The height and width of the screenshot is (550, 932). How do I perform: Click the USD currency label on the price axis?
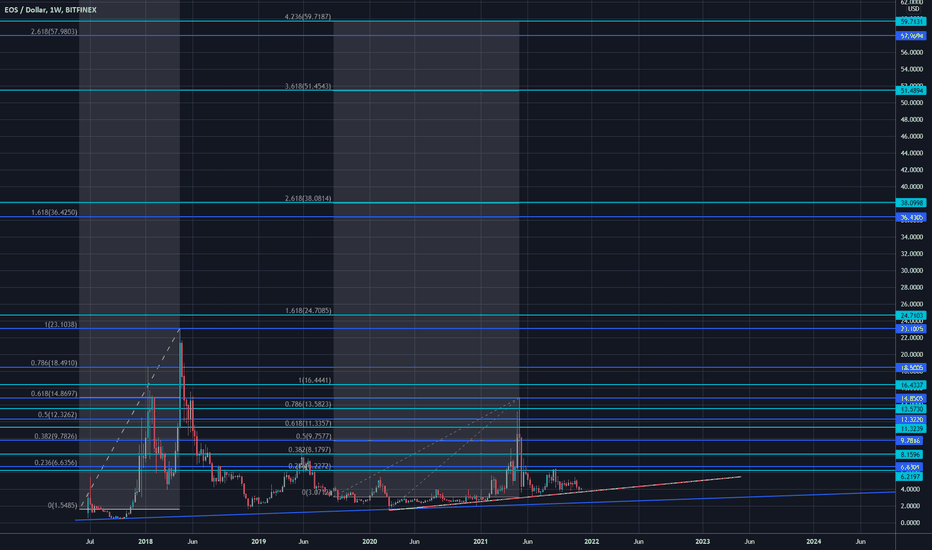913,9
